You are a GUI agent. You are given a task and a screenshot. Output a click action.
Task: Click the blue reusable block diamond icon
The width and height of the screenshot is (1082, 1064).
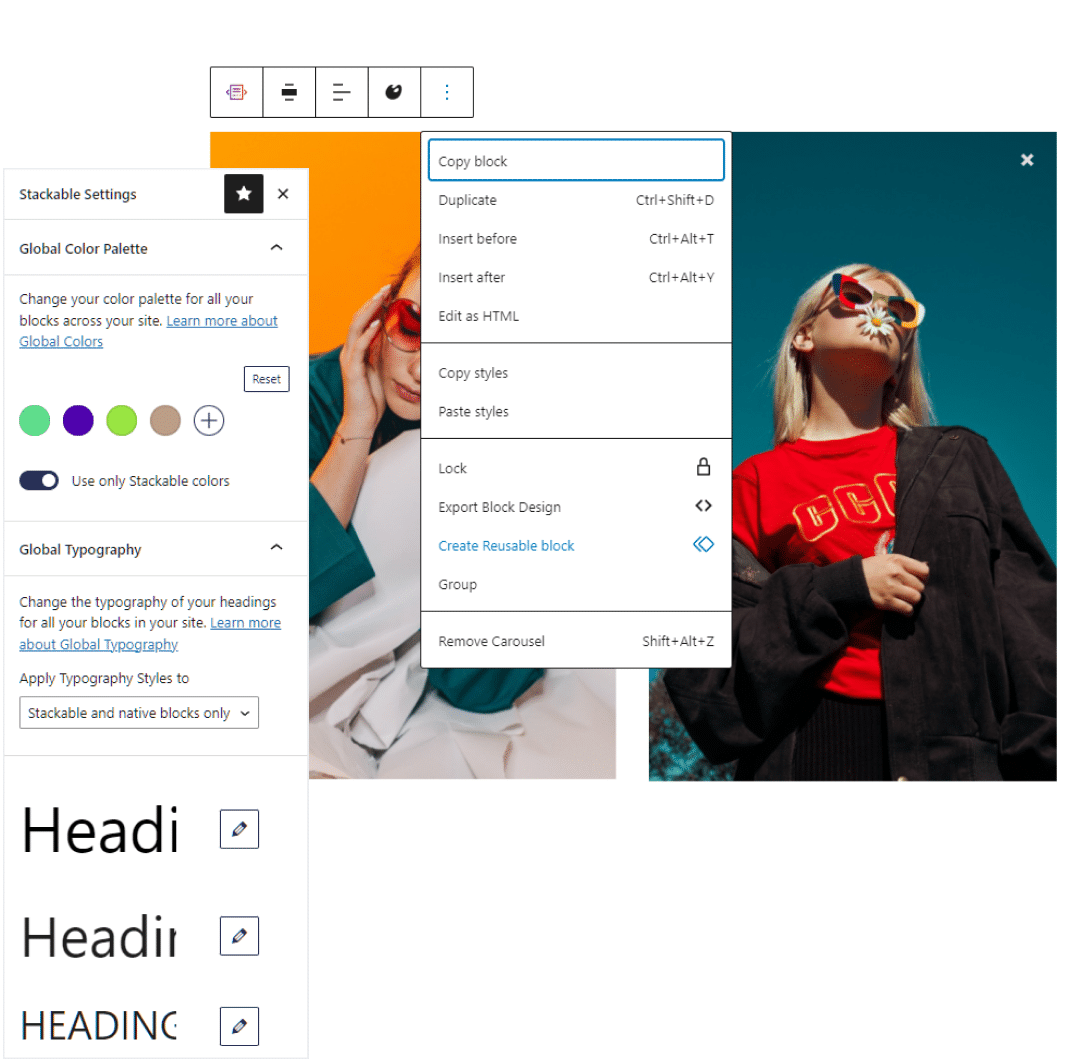703,544
